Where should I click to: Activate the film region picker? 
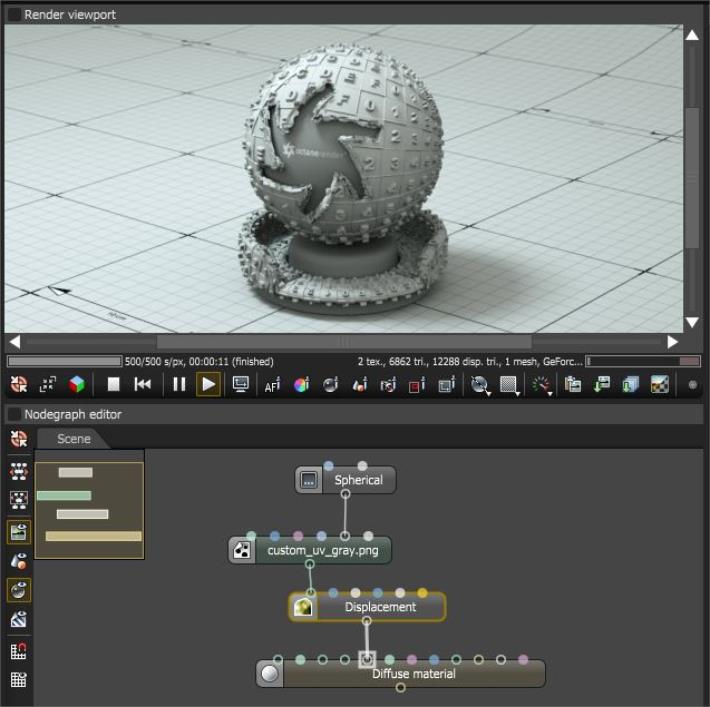(446, 385)
